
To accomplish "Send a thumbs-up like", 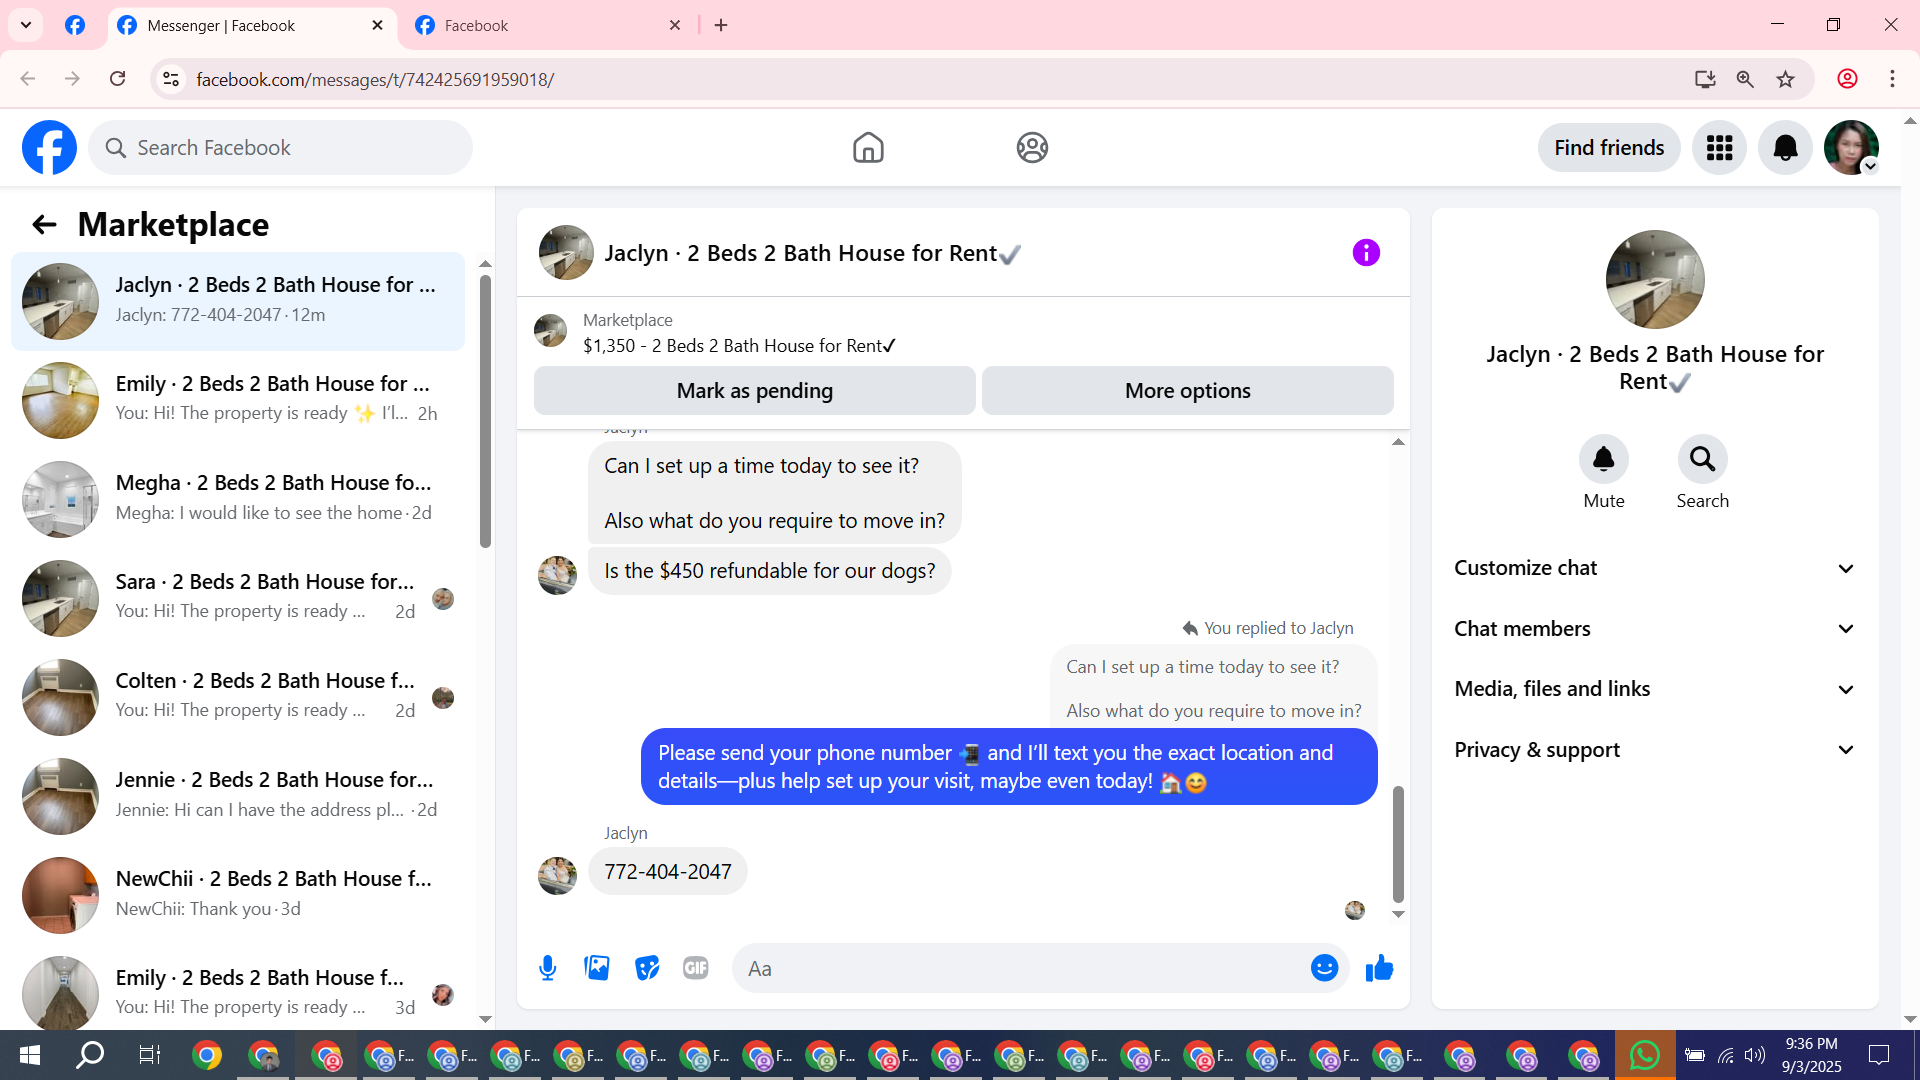I will point(1379,968).
